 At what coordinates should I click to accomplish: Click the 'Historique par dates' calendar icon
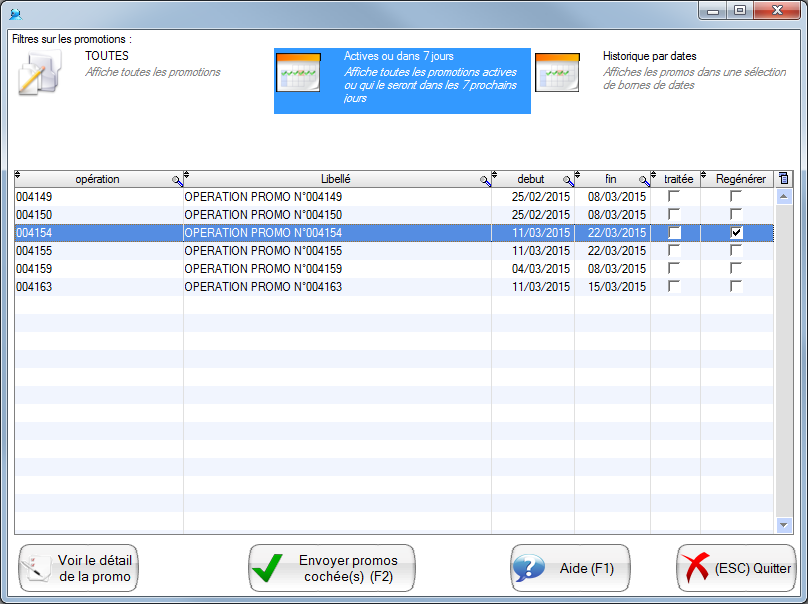coord(557,73)
